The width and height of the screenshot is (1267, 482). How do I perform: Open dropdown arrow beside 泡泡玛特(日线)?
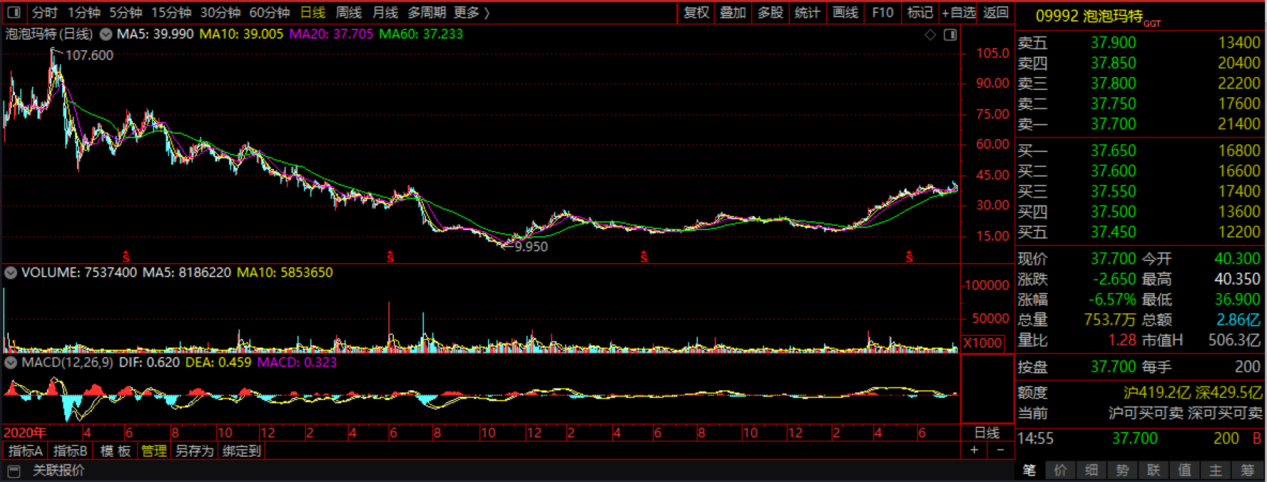tap(104, 34)
